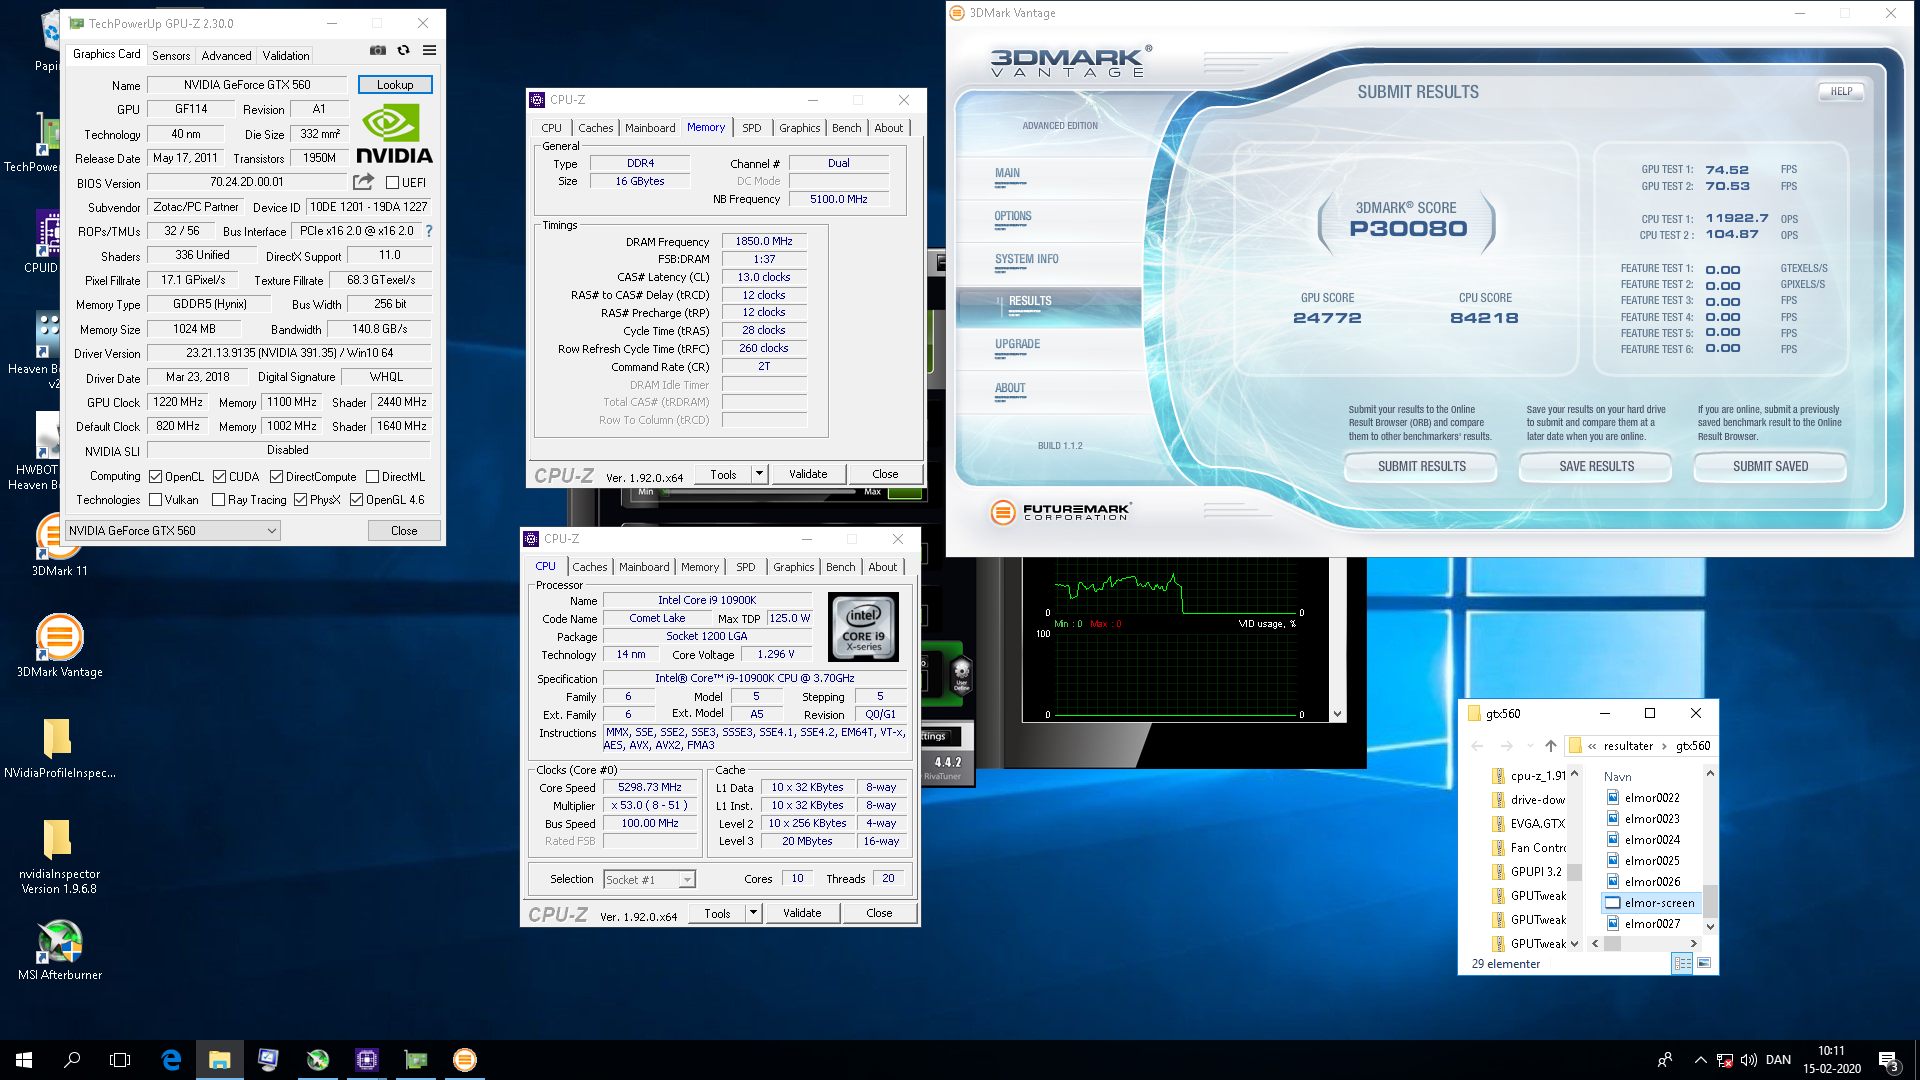Switch to 3DMark Vantage taskbar icon
Screen dimensions: 1920x1080
(x=465, y=1060)
